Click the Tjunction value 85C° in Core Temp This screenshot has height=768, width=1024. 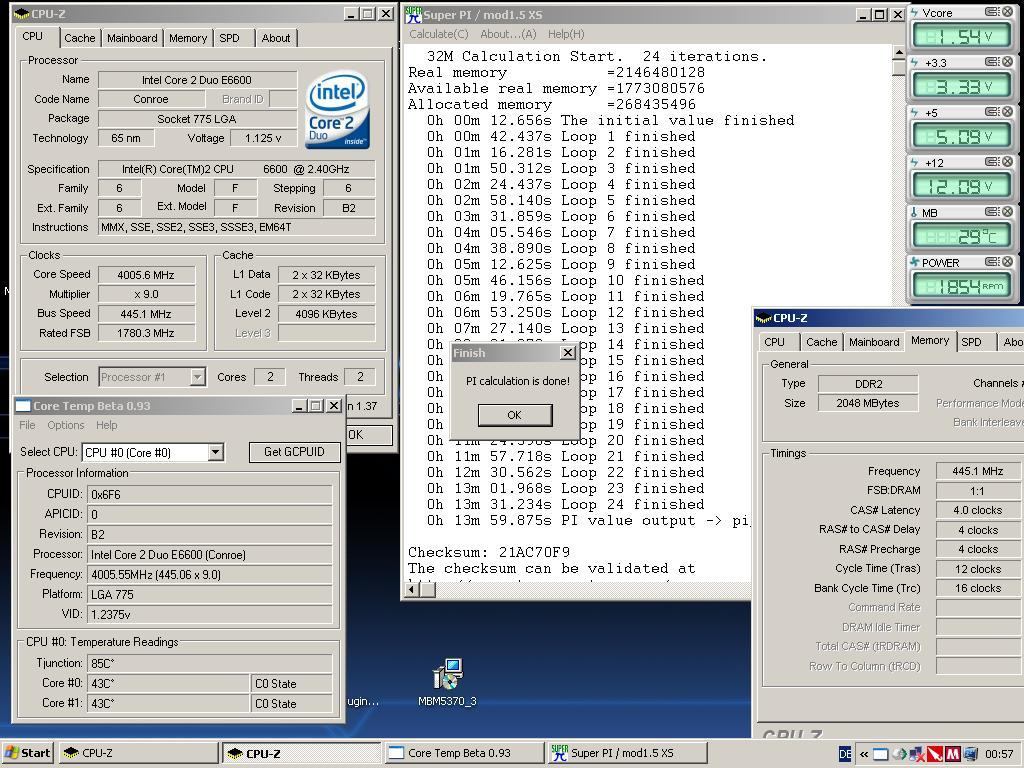point(210,664)
